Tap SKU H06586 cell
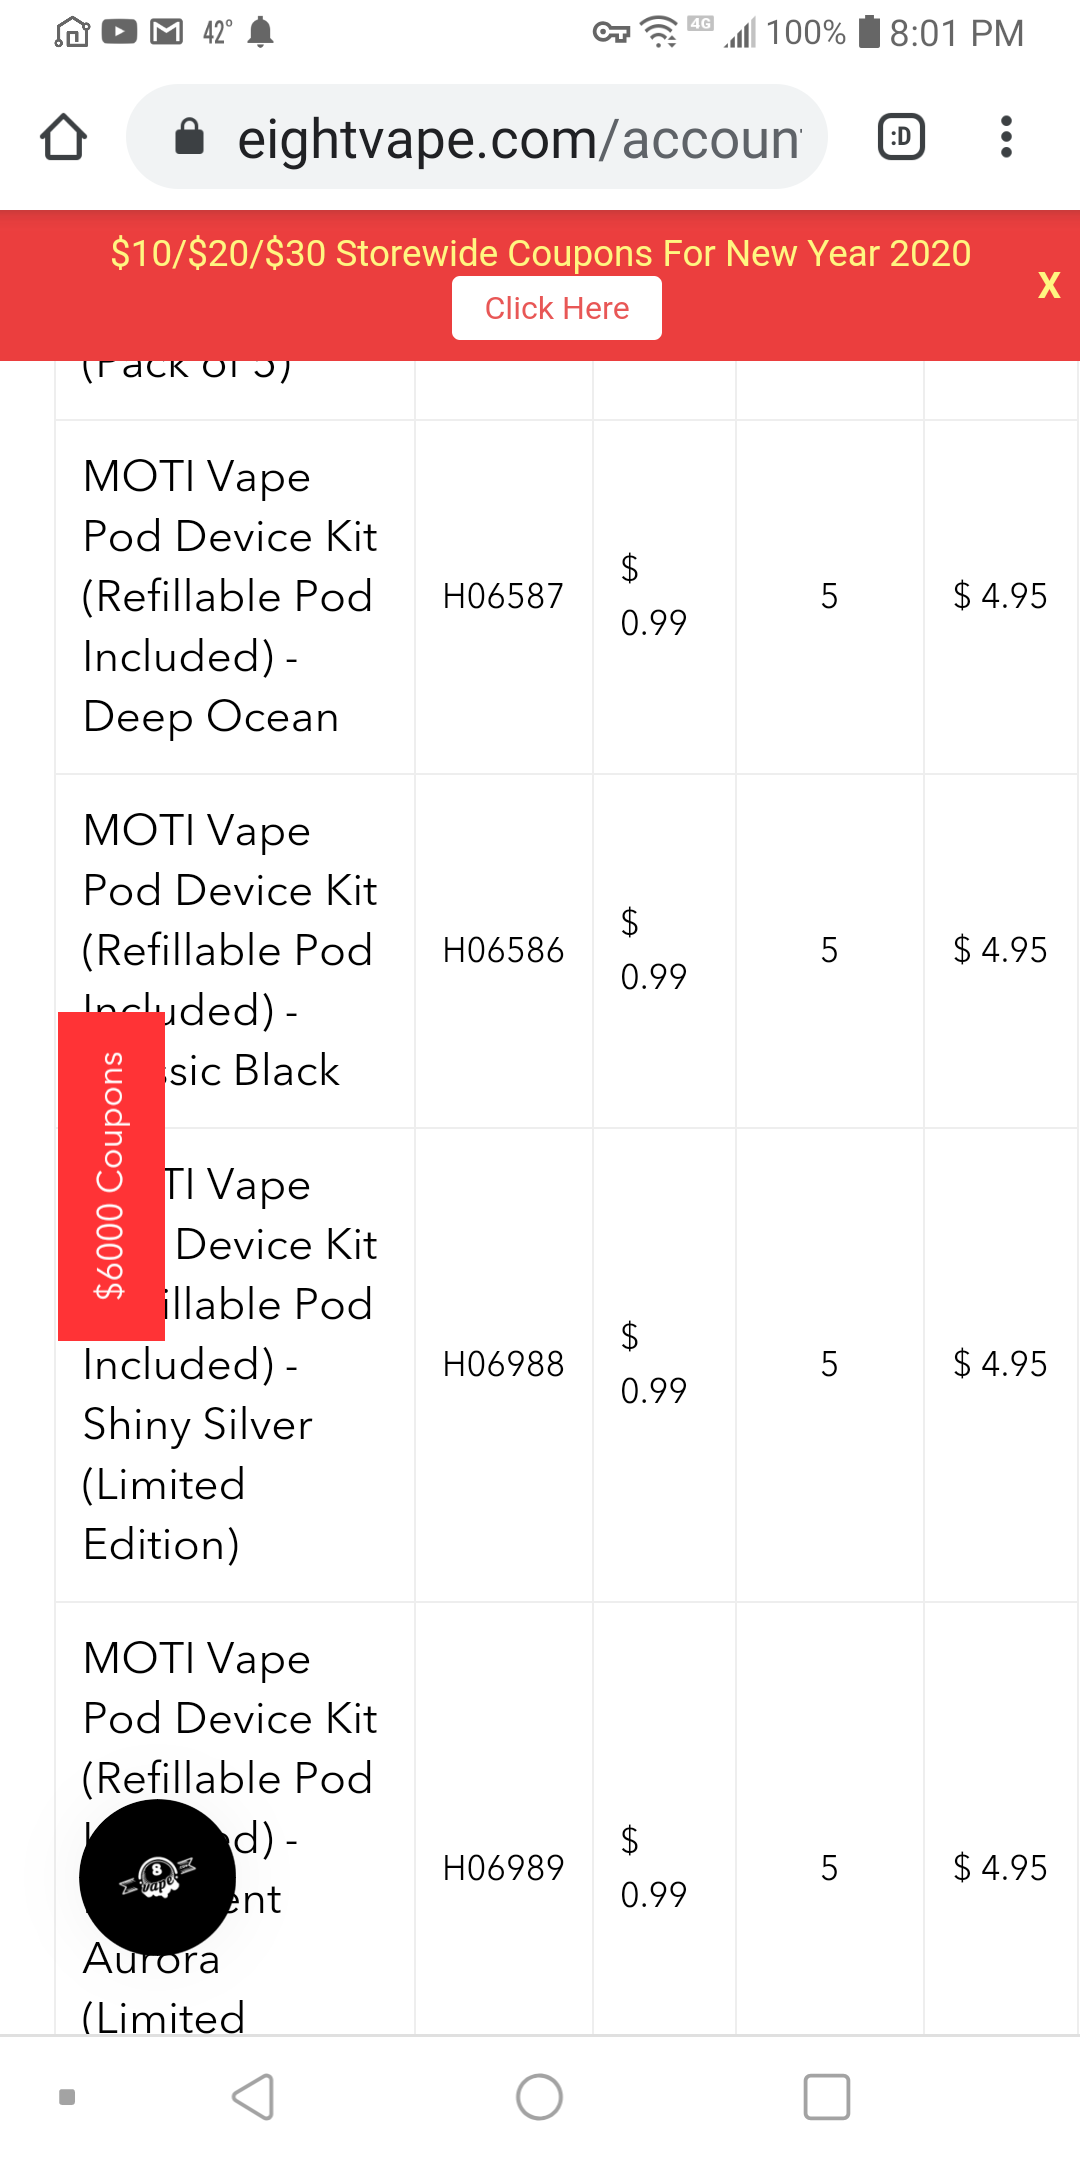Image resolution: width=1080 pixels, height=2160 pixels. [503, 950]
